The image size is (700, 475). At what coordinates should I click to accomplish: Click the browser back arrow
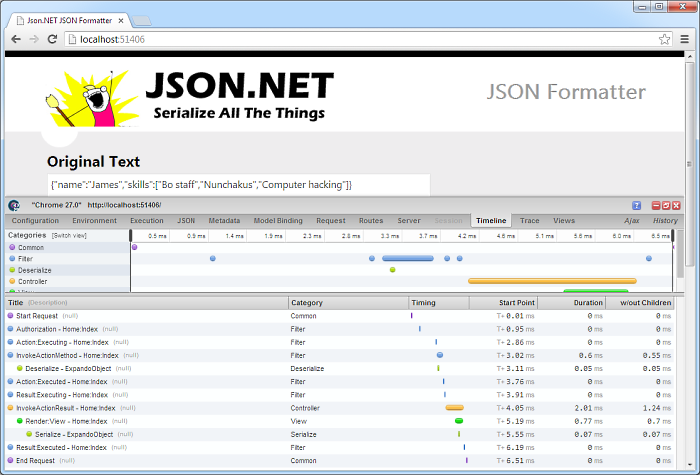pyautogui.click(x=16, y=39)
